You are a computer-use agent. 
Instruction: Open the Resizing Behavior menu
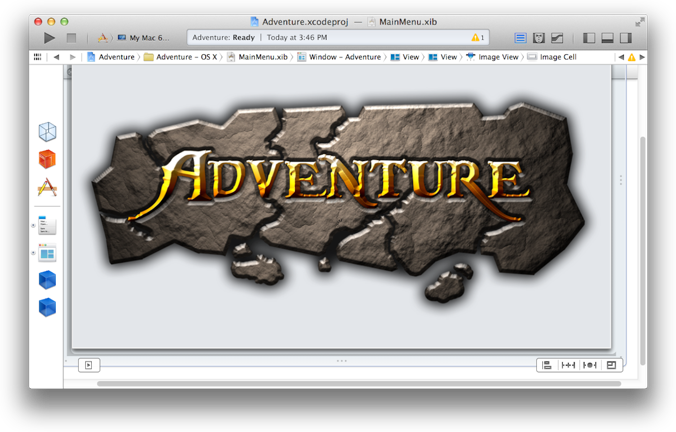tap(611, 365)
